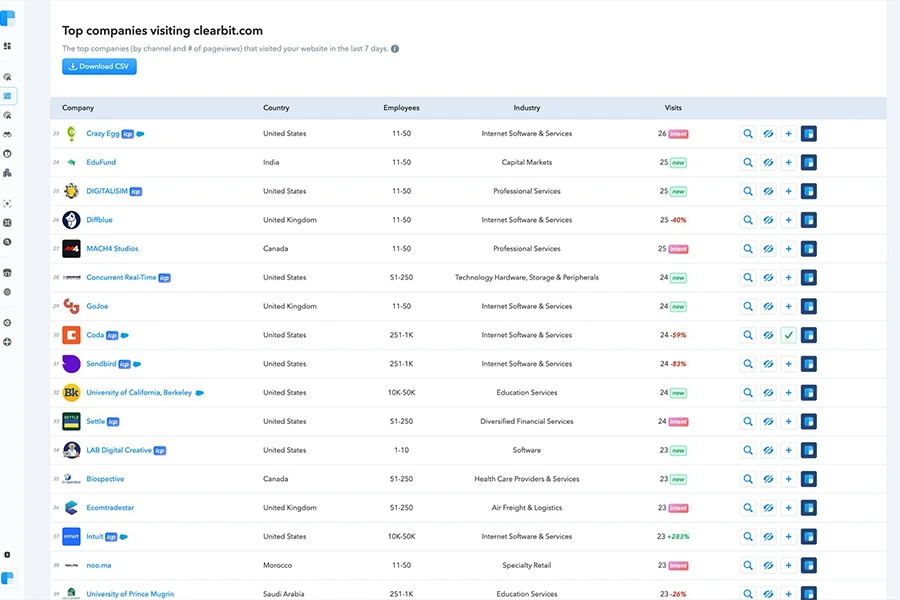Open the EduFund company link
This screenshot has width=900, height=600.
101,162
